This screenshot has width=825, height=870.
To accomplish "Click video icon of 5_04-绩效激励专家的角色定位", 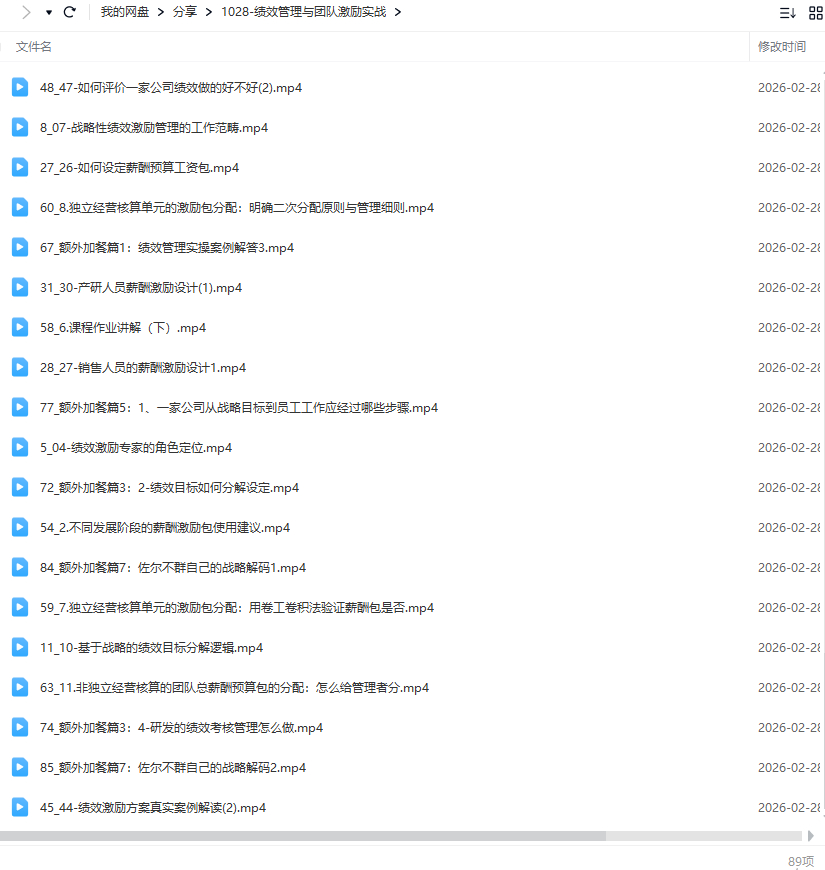I will (20, 447).
